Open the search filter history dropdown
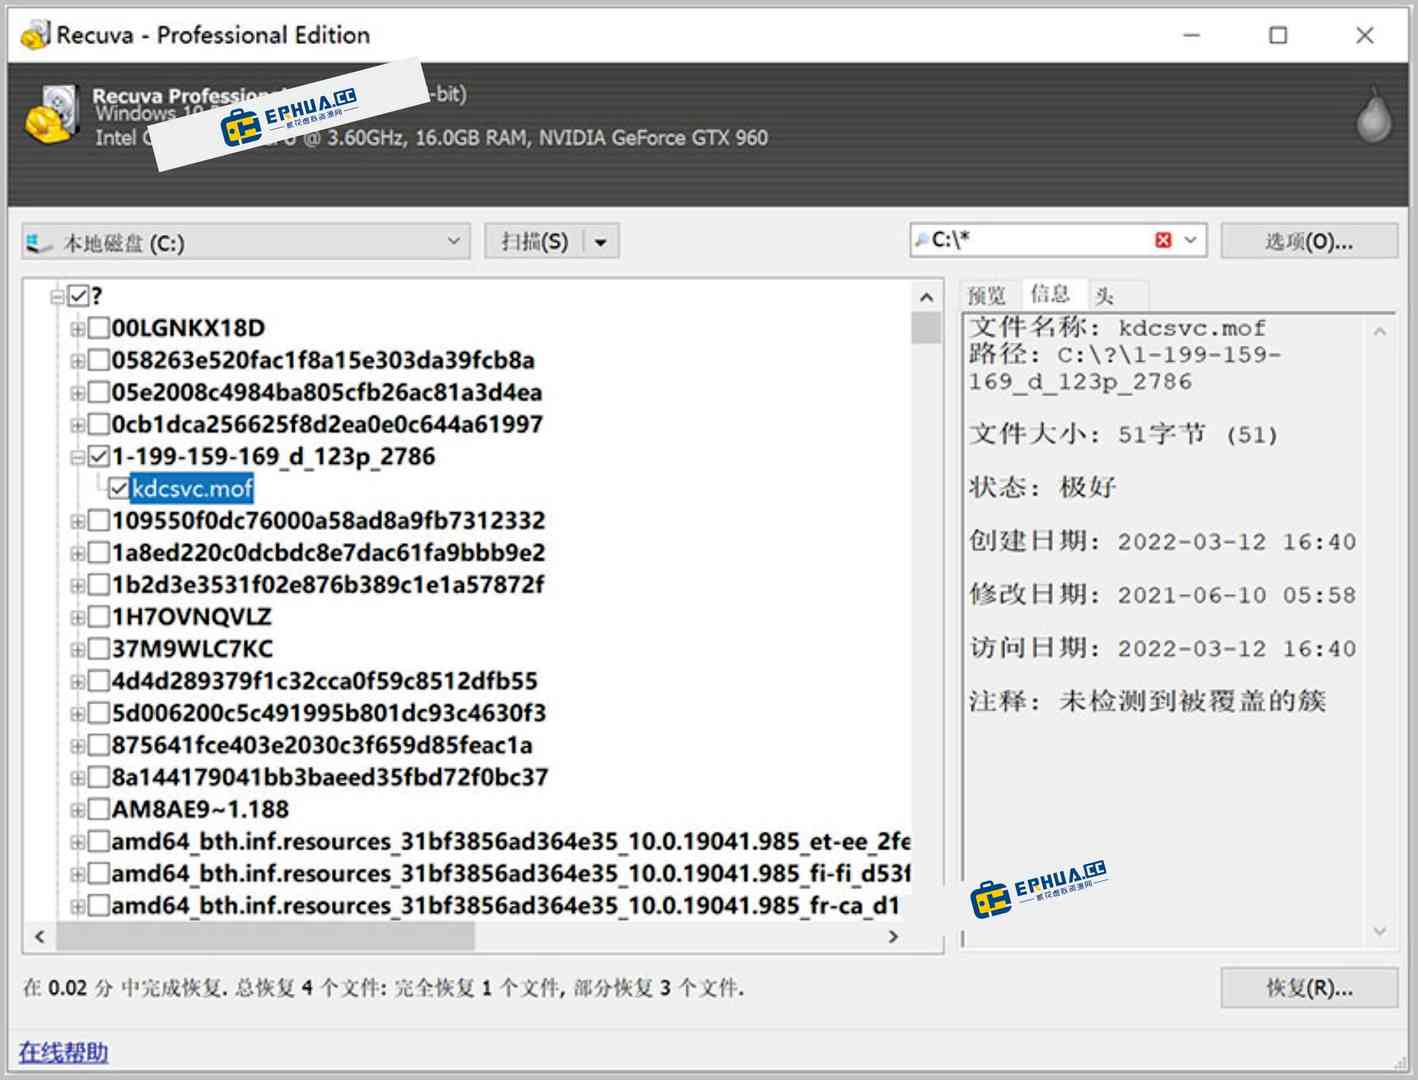 tap(1190, 239)
